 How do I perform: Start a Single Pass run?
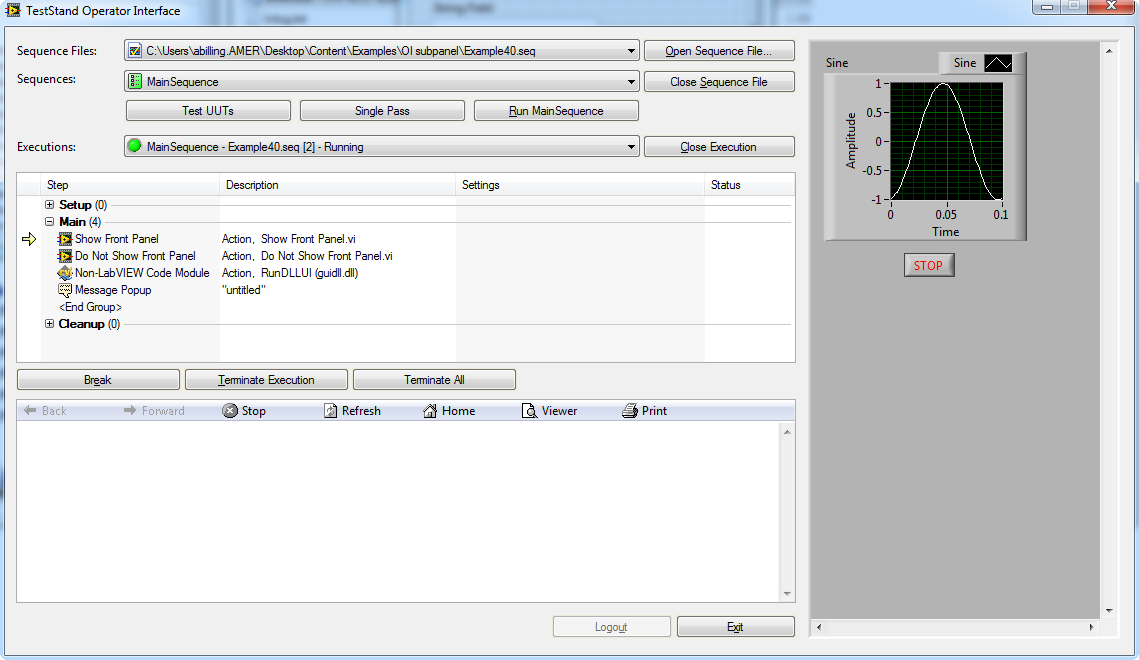pyautogui.click(x=381, y=110)
